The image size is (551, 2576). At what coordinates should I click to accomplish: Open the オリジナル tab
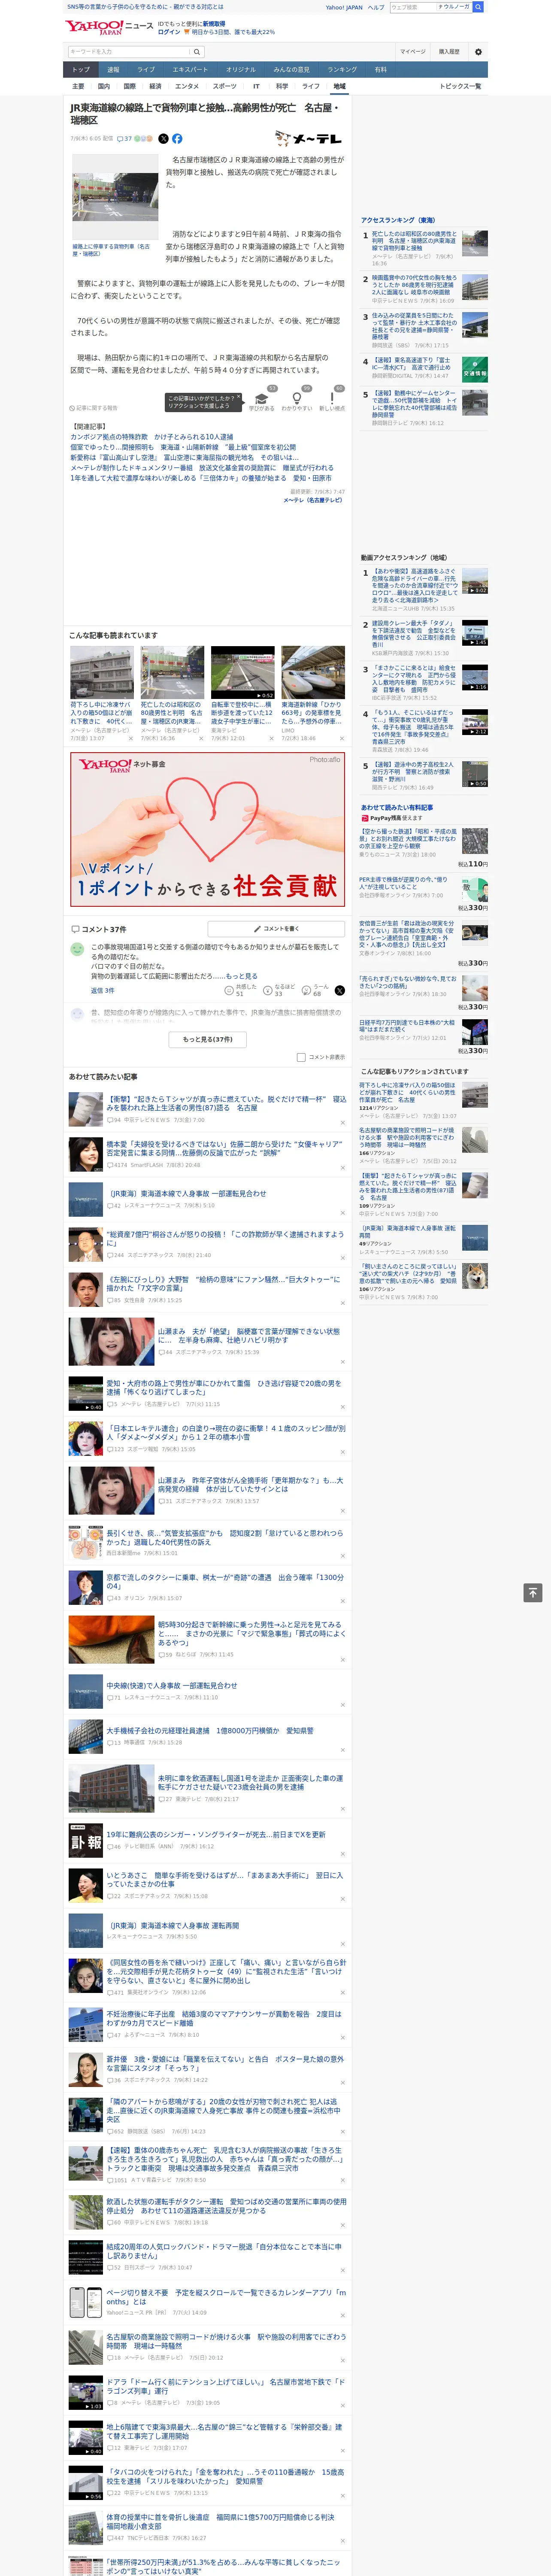241,70
